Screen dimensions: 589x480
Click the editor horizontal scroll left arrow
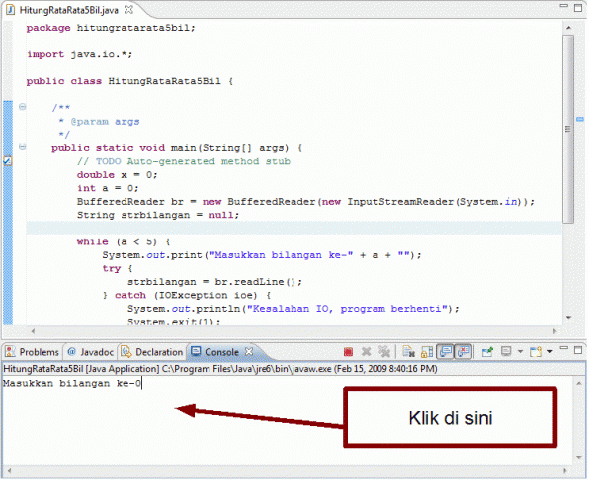click(x=33, y=331)
